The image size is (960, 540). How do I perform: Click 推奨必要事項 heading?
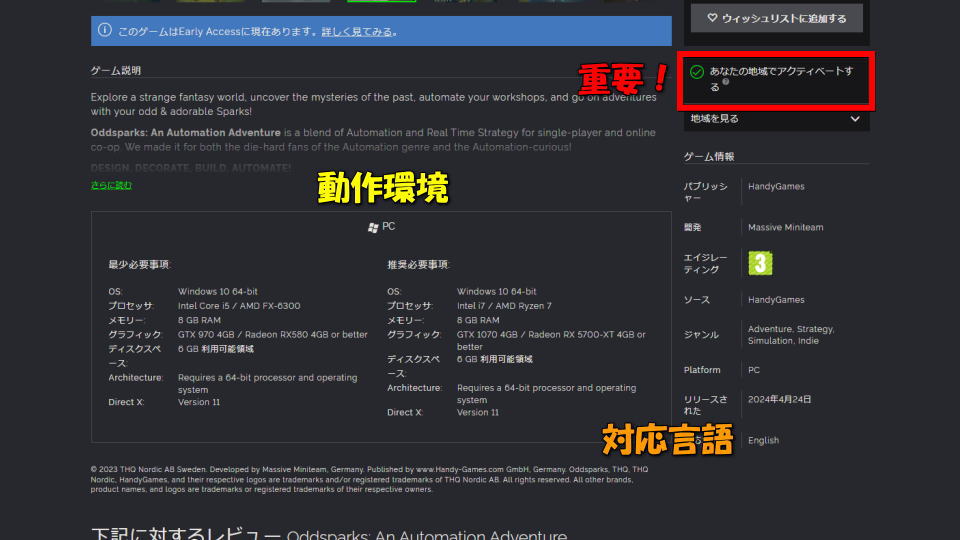(418, 264)
